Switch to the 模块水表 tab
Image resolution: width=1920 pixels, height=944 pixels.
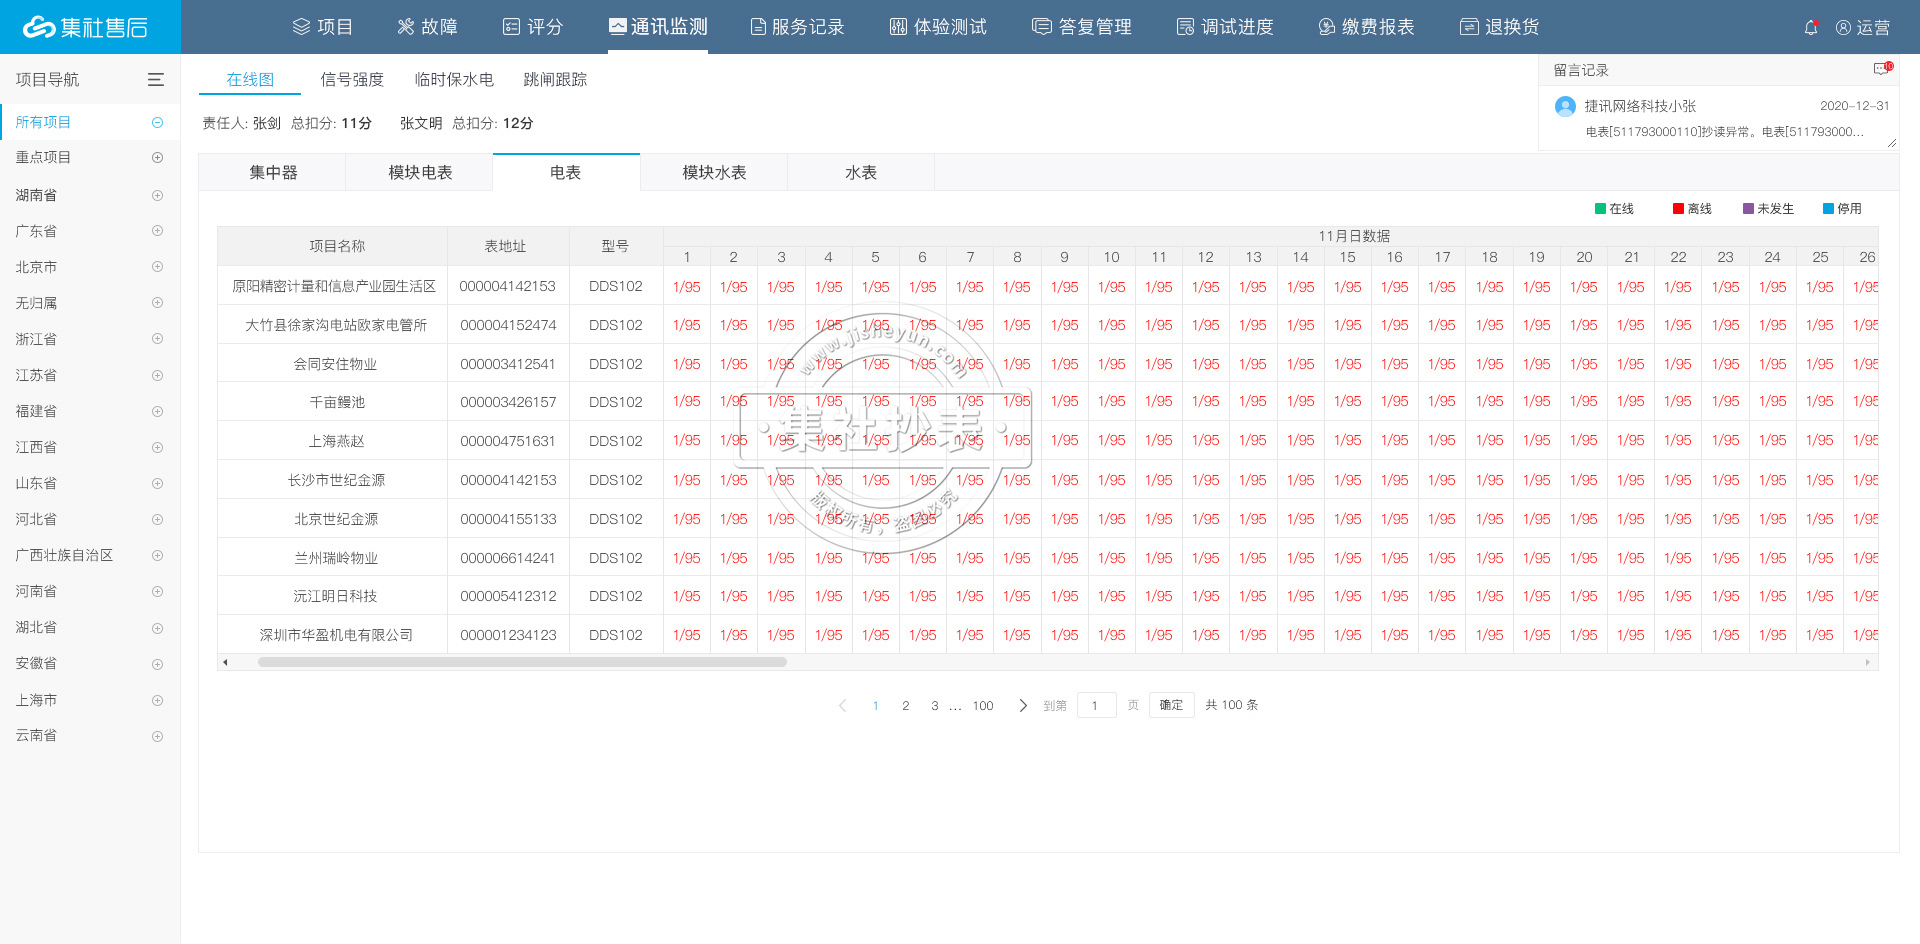(713, 172)
